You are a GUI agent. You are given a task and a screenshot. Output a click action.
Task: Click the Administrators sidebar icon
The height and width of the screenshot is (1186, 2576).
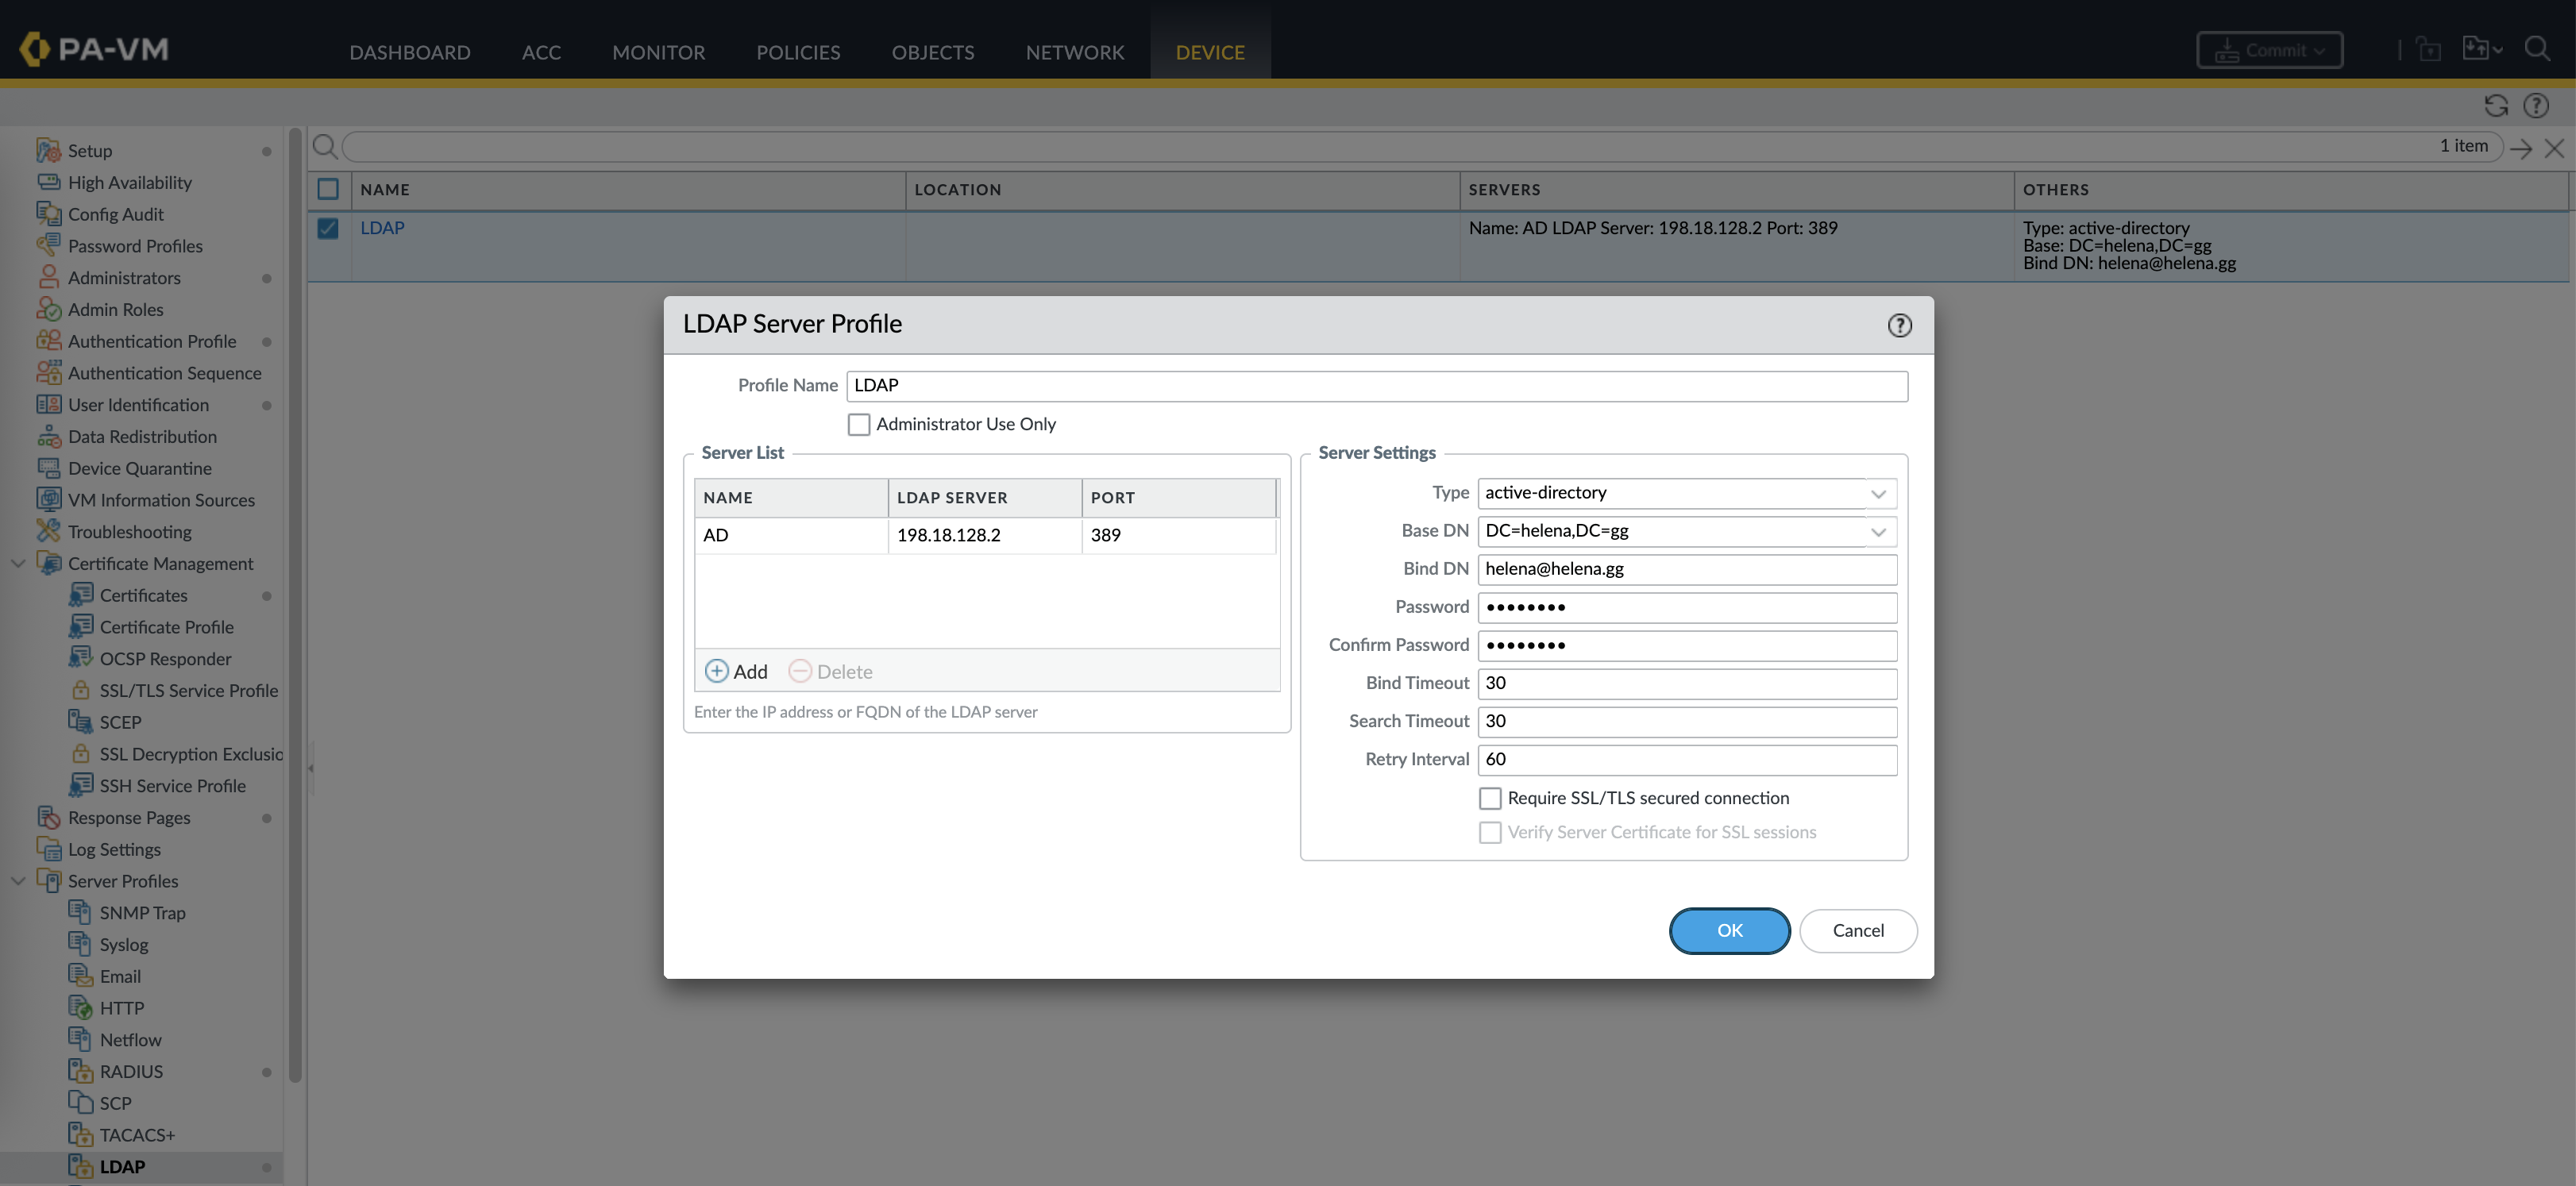pyautogui.click(x=48, y=277)
